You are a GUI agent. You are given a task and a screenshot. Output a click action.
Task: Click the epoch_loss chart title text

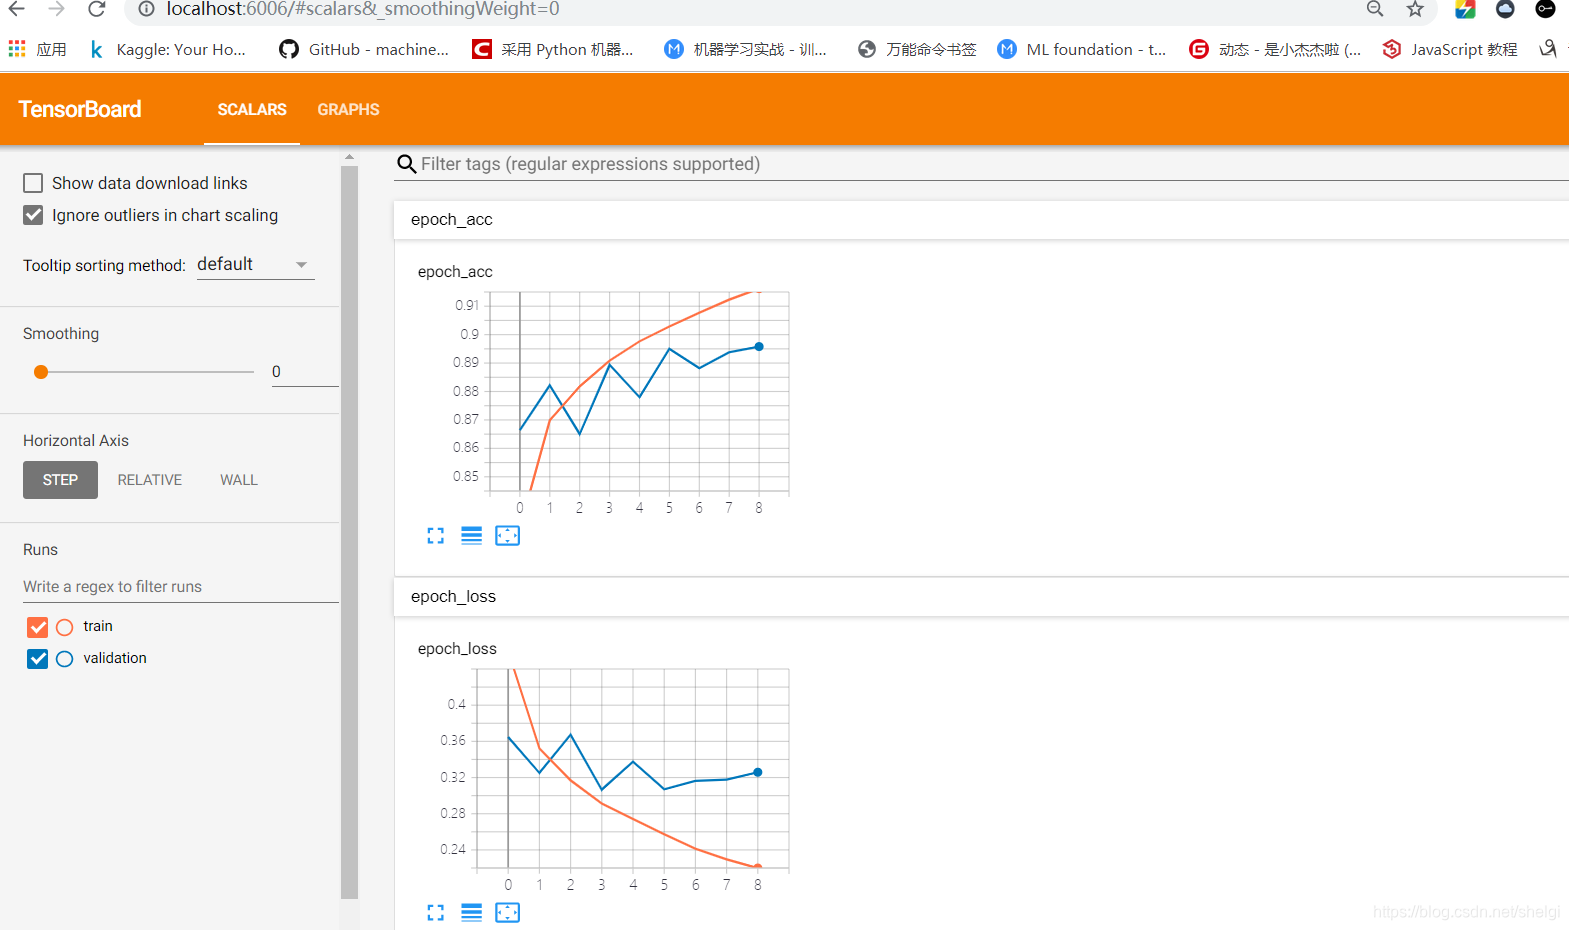(x=457, y=649)
